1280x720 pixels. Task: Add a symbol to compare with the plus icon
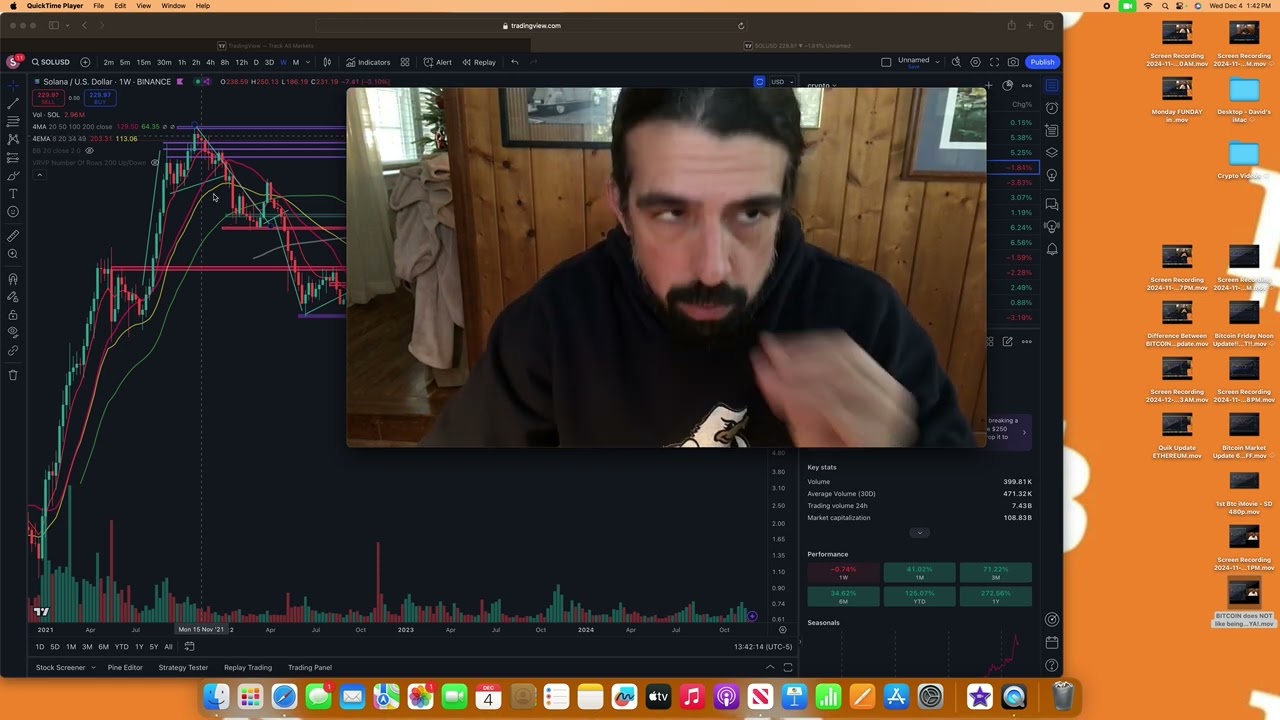point(85,62)
